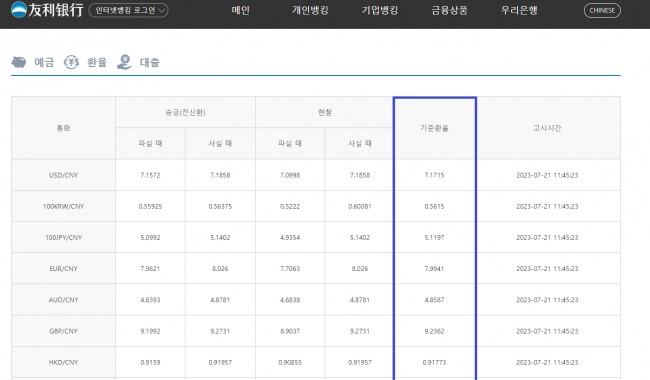
Task: Click the KRW cash value 0.60081
Action: click(x=360, y=206)
